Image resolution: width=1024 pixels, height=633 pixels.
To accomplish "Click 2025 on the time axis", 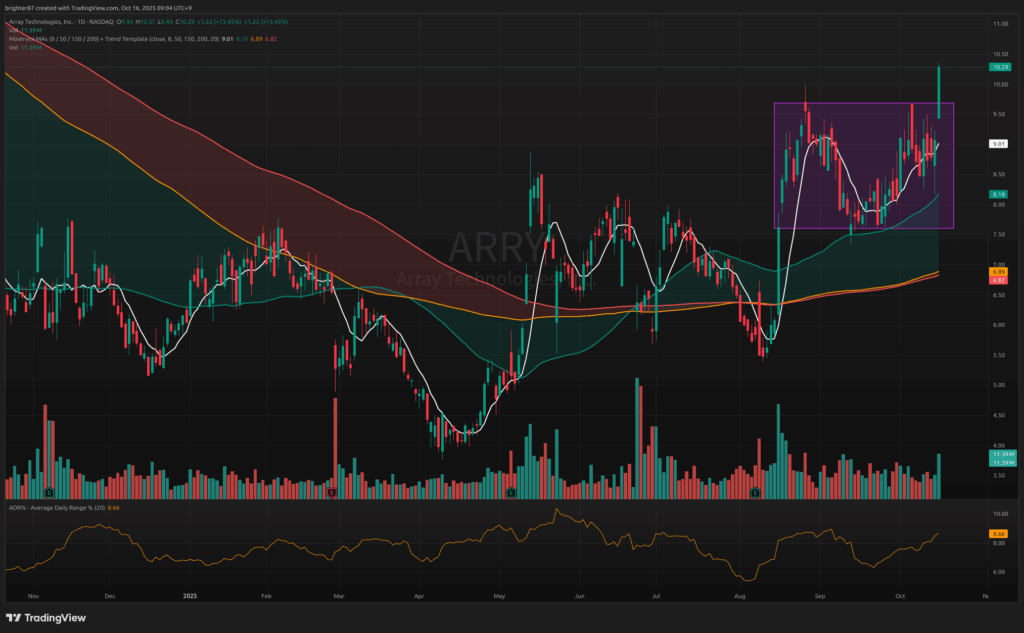I will 193,595.
